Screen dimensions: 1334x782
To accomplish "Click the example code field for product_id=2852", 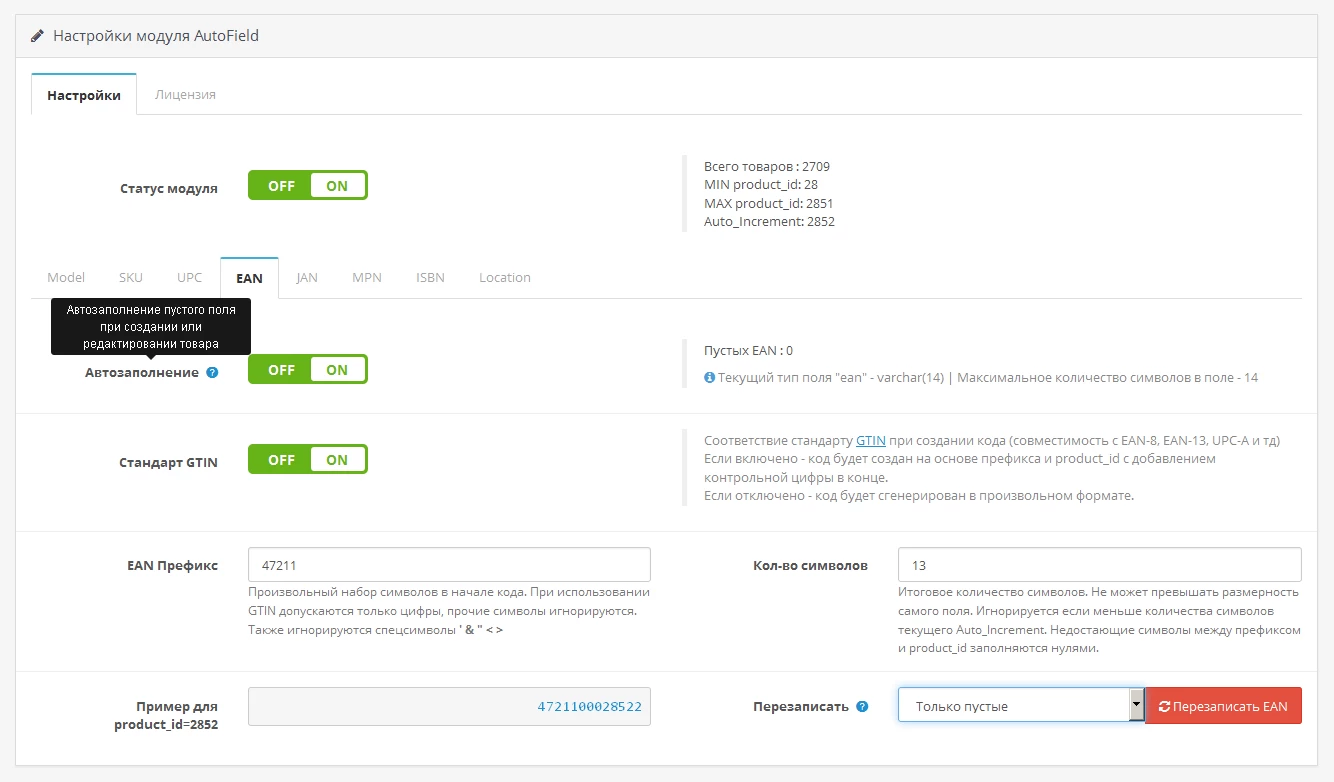I will (x=449, y=705).
